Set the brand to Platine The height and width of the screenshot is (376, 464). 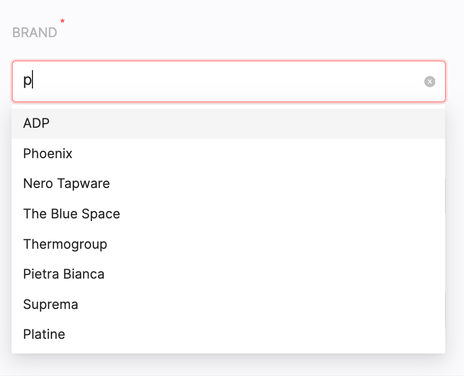click(x=228, y=334)
